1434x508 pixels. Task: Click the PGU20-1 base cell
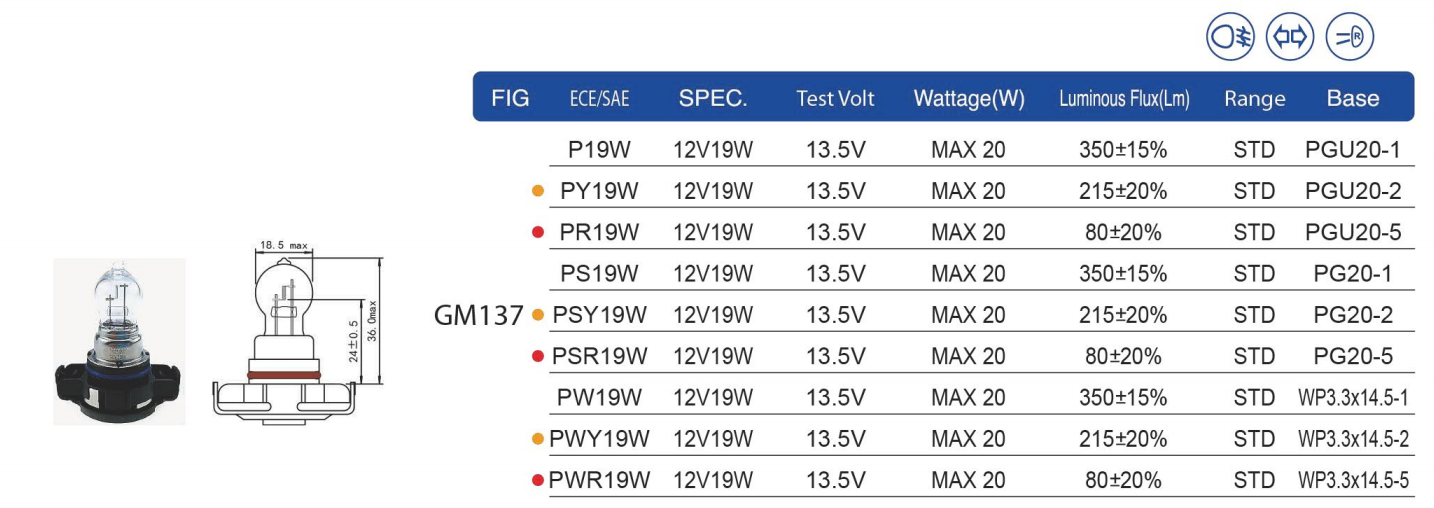click(x=1353, y=150)
